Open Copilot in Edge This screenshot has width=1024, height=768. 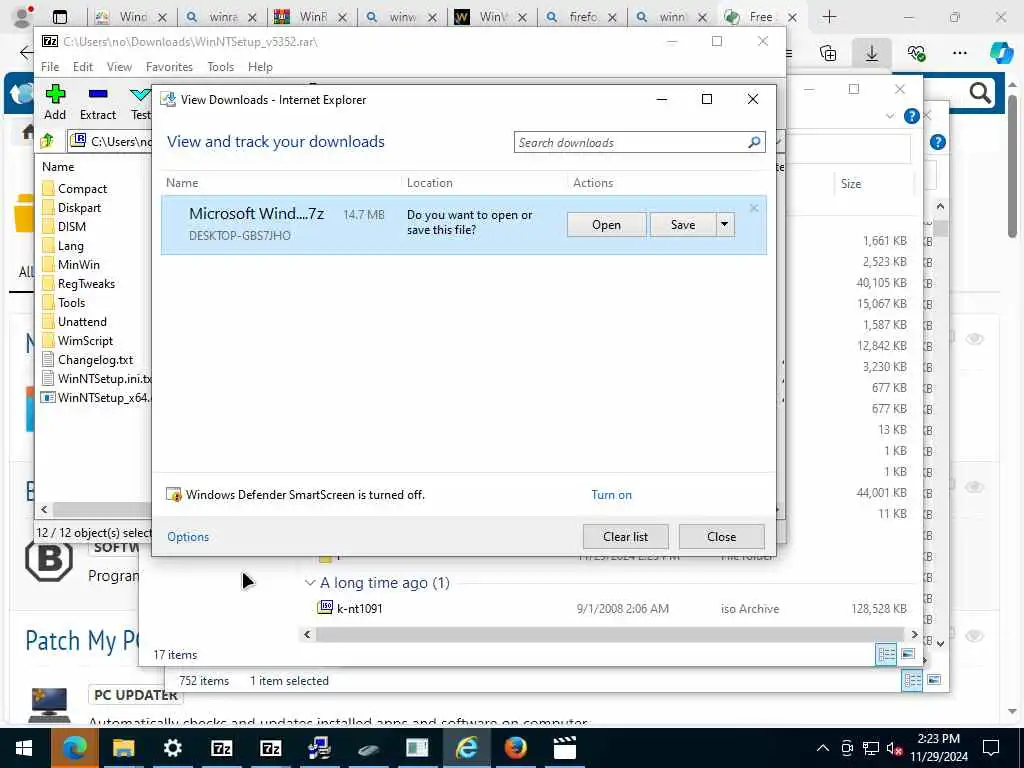pyautogui.click(x=1001, y=52)
